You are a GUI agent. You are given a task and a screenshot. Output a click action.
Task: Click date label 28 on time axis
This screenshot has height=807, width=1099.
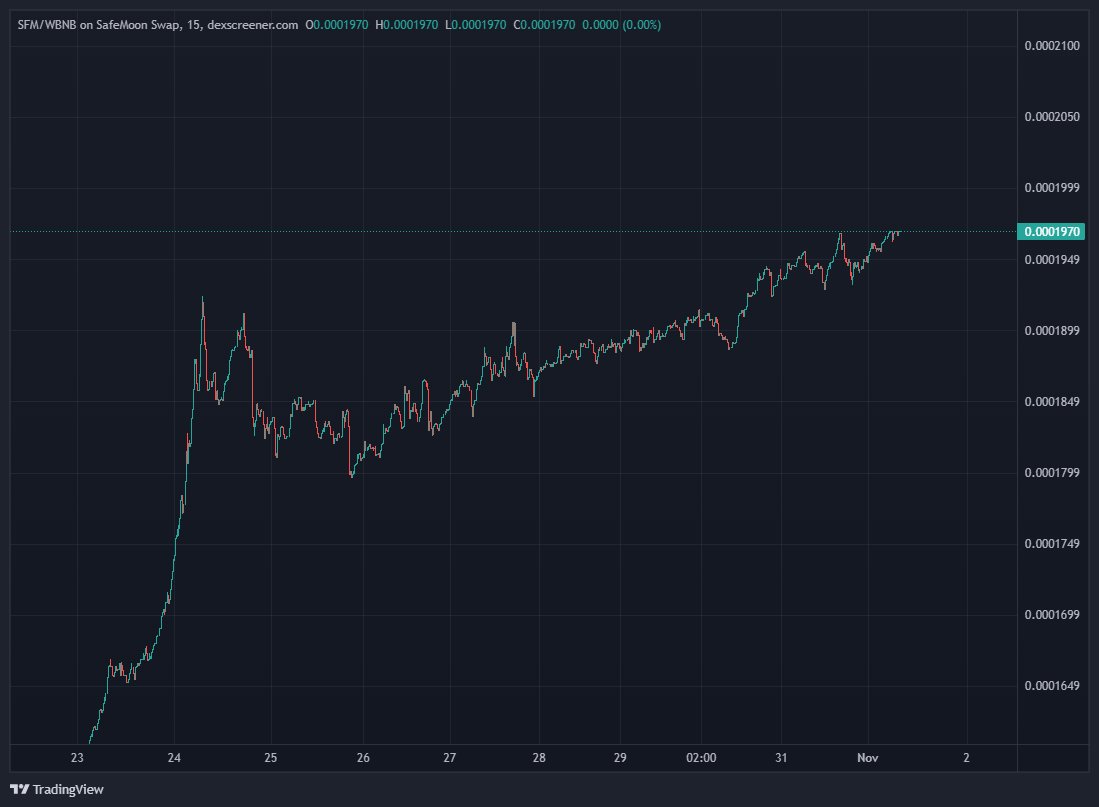point(539,757)
